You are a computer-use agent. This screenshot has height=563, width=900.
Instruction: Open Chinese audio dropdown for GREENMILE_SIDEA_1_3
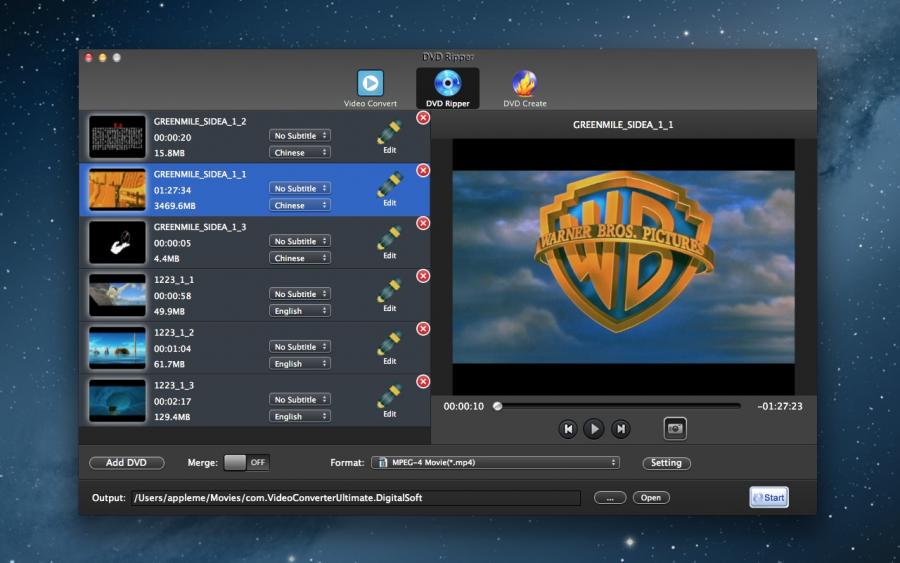pyautogui.click(x=300, y=258)
